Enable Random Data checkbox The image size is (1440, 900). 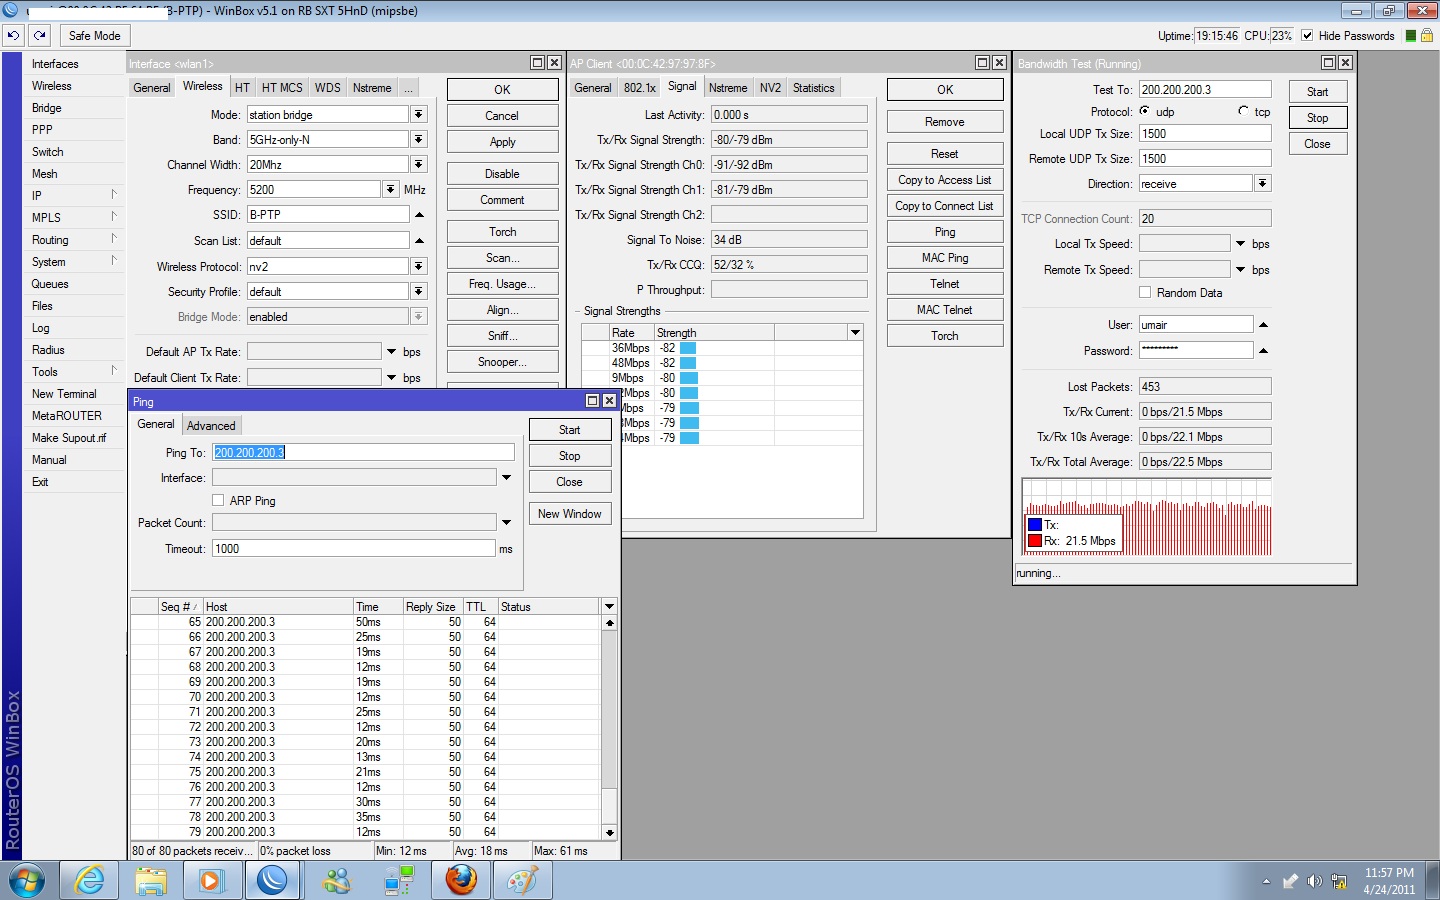1145,292
